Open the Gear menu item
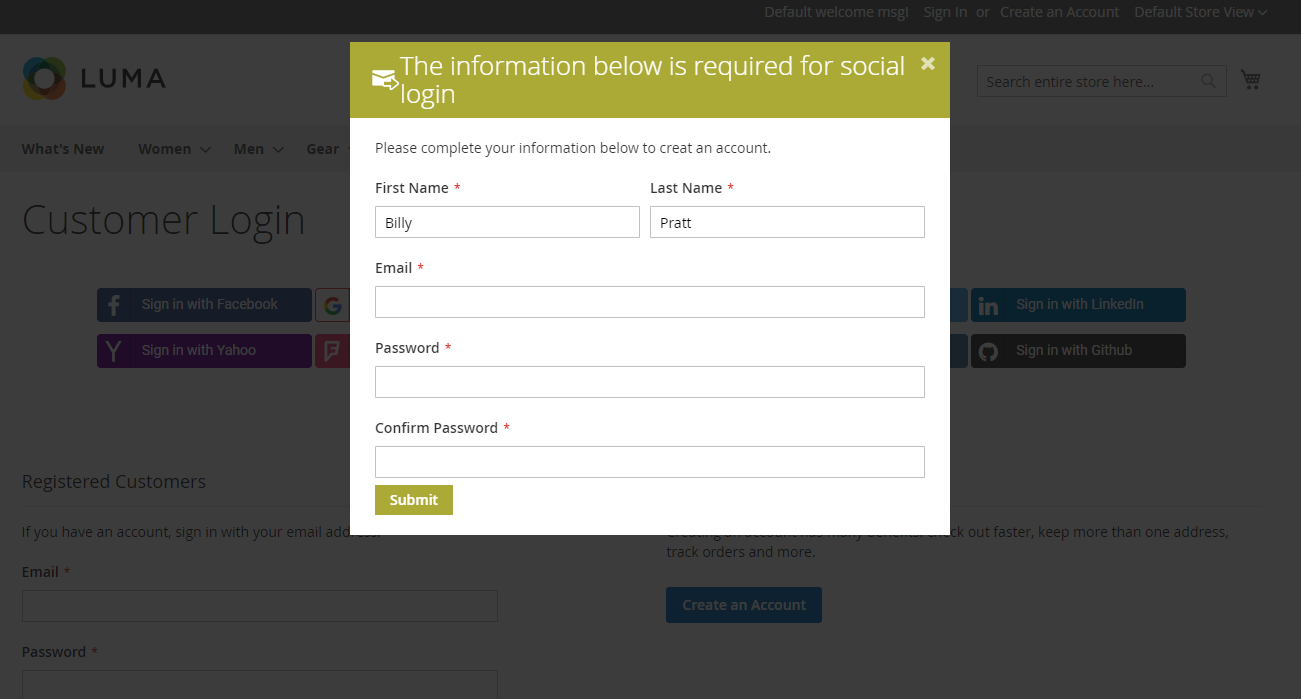The width and height of the screenshot is (1301, 699). pos(323,149)
